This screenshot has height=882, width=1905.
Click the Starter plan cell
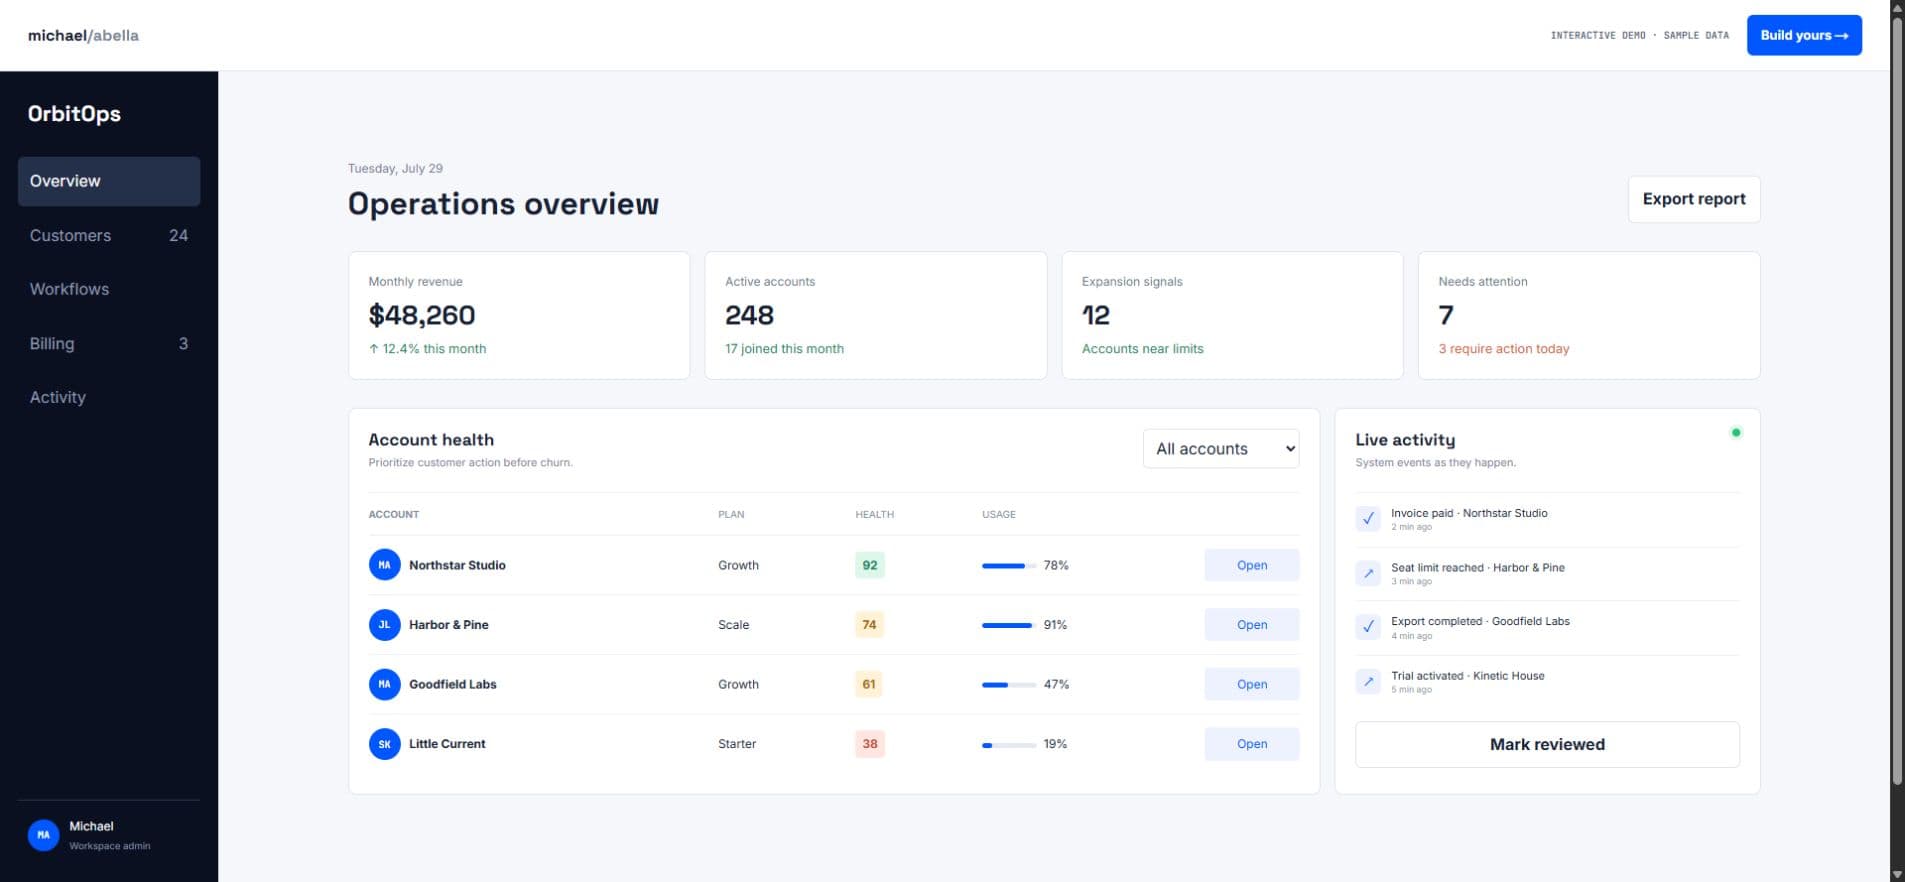737,744
